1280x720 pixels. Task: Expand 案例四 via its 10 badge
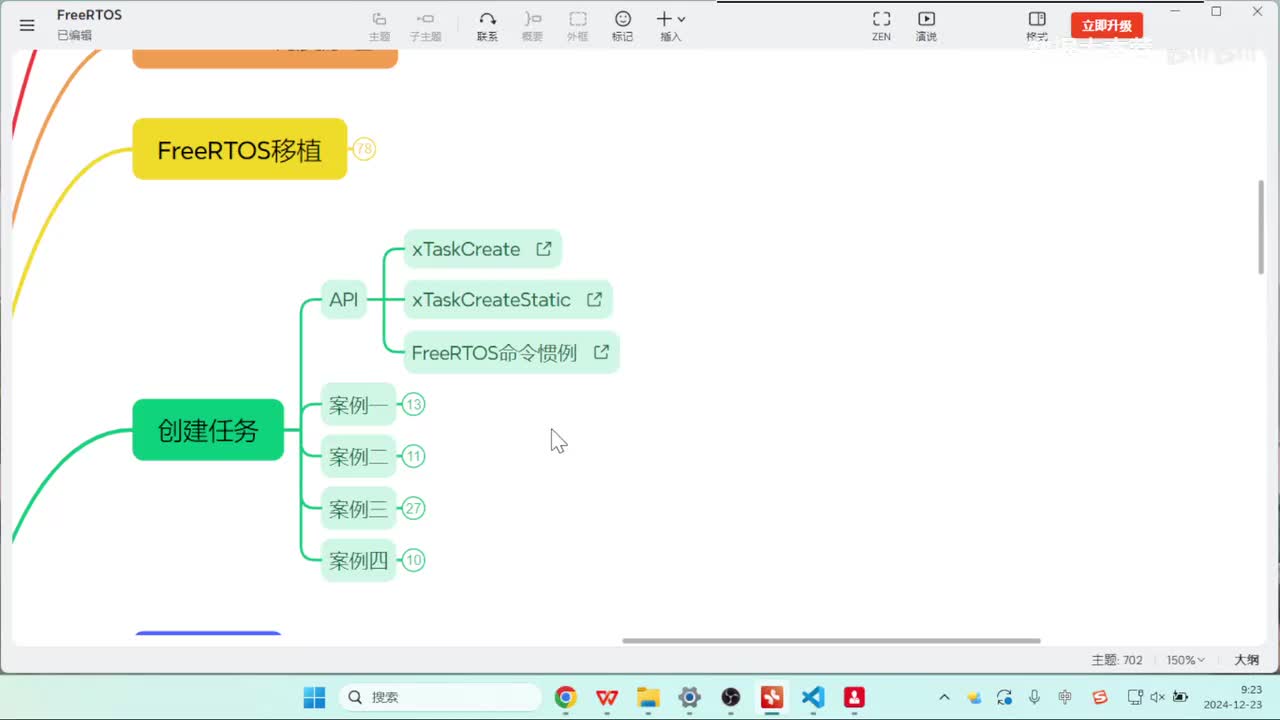coord(413,561)
